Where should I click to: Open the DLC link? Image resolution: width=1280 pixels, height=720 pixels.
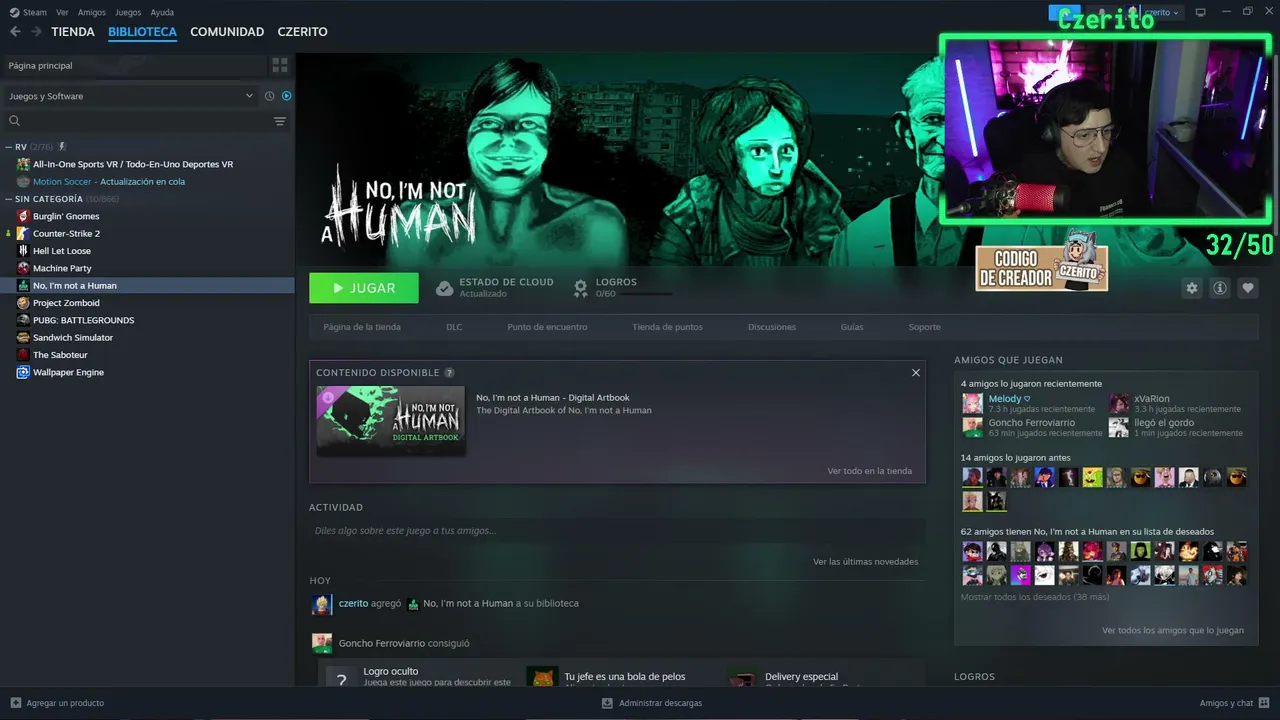click(454, 327)
